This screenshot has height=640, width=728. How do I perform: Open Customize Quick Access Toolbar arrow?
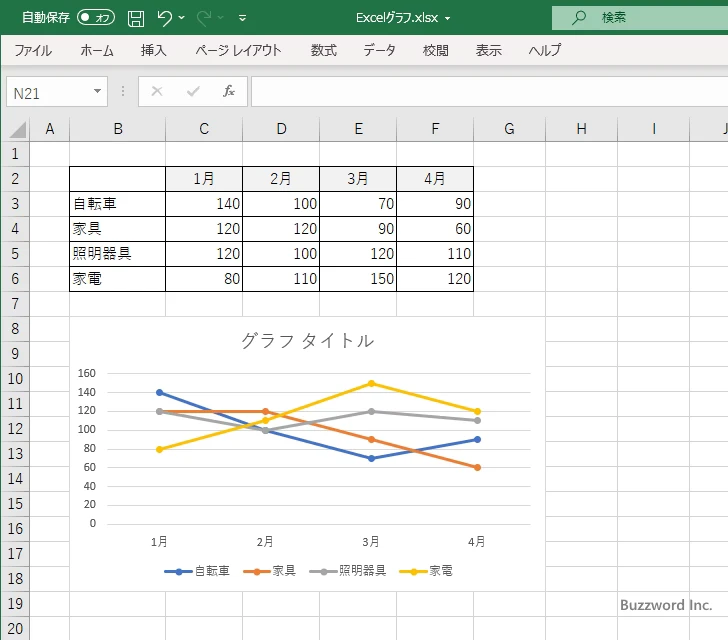[242, 18]
